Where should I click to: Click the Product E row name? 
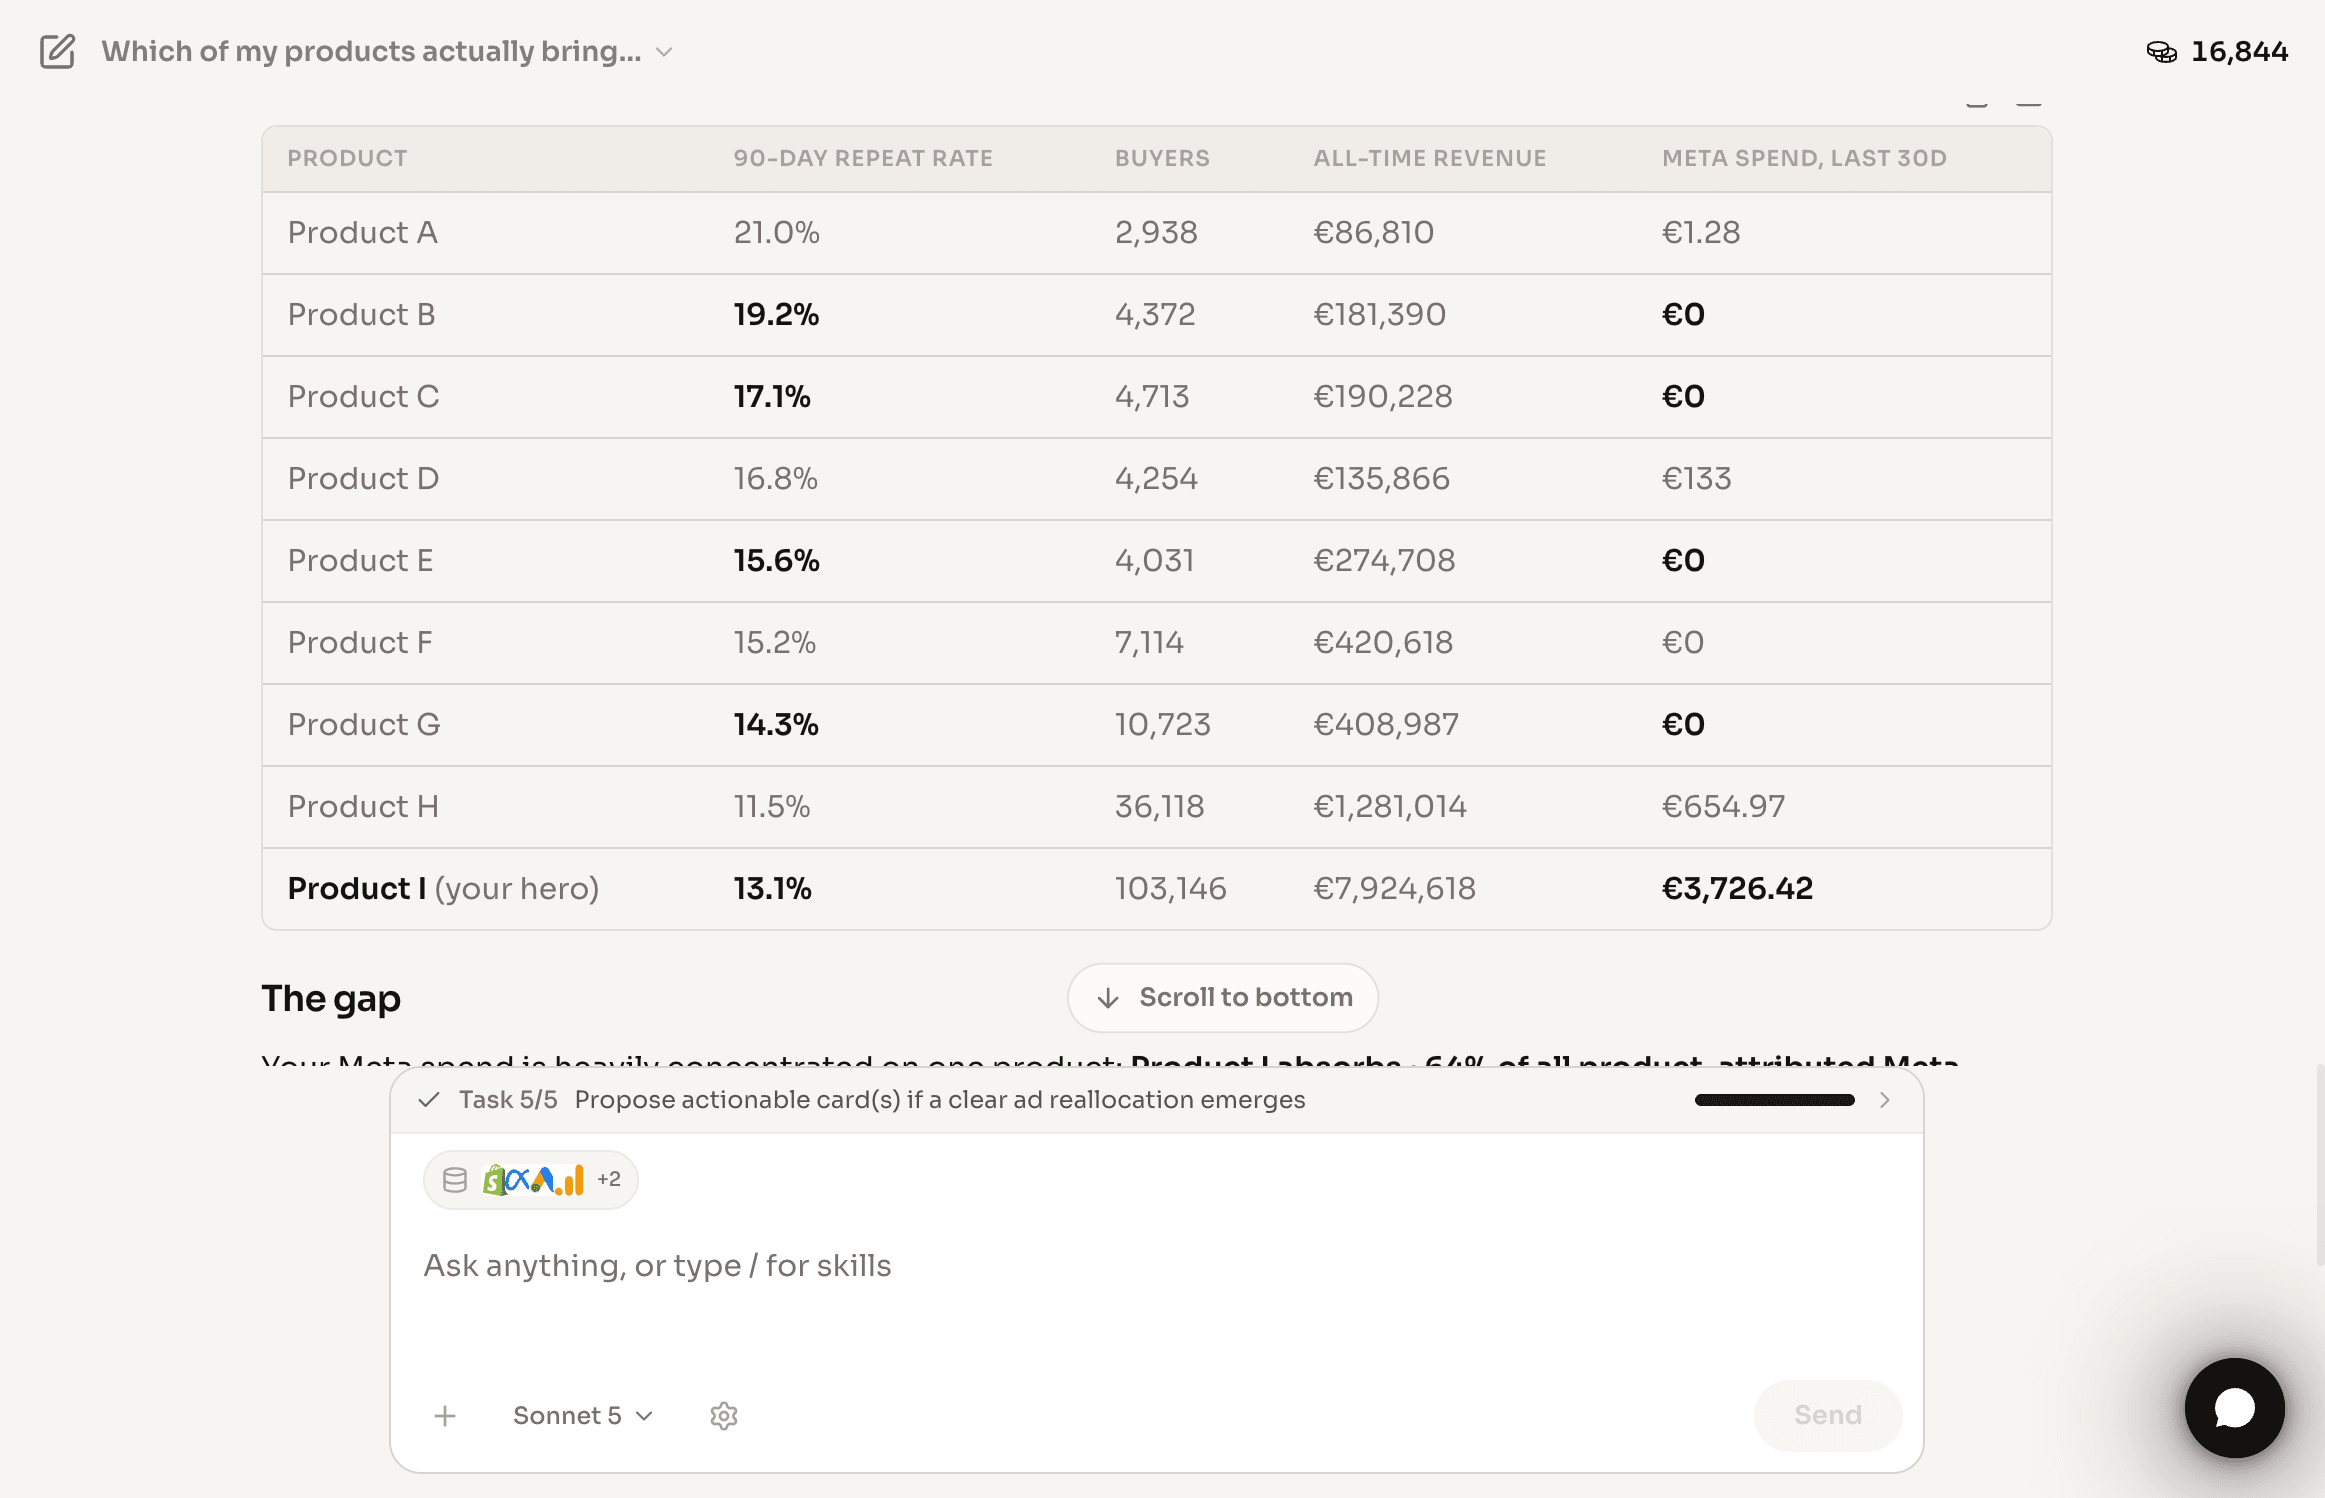coord(360,561)
